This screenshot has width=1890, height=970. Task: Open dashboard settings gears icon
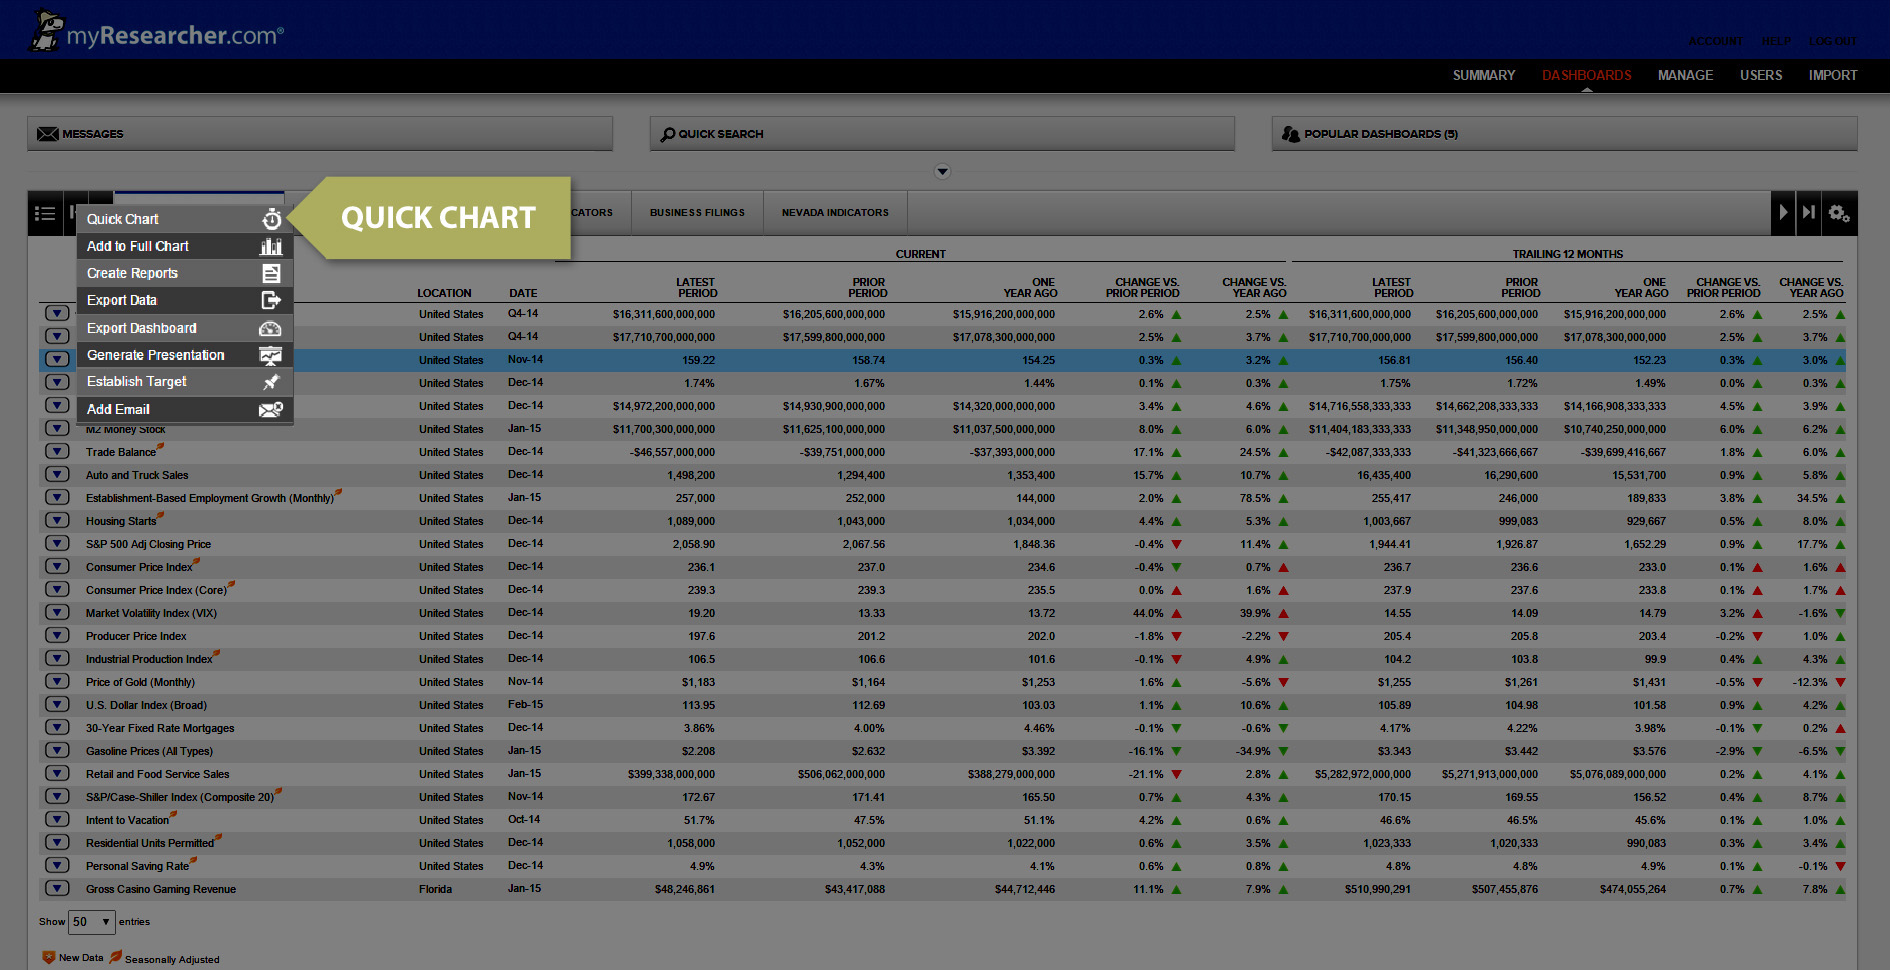pos(1839,213)
